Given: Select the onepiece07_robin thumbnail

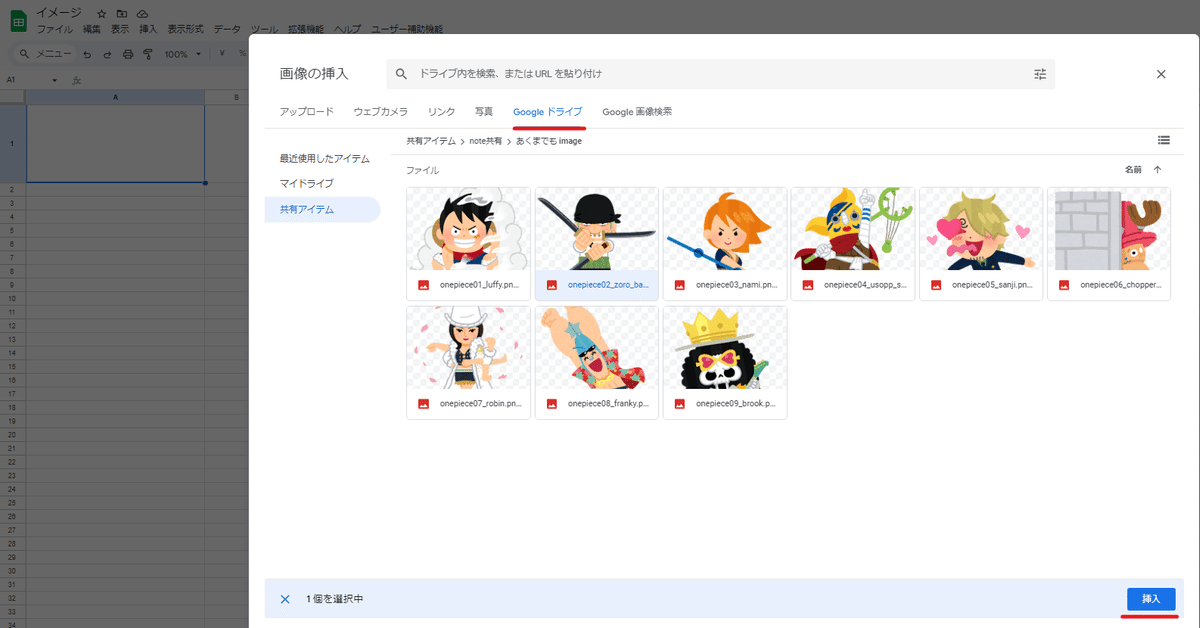Looking at the screenshot, I should pos(469,348).
